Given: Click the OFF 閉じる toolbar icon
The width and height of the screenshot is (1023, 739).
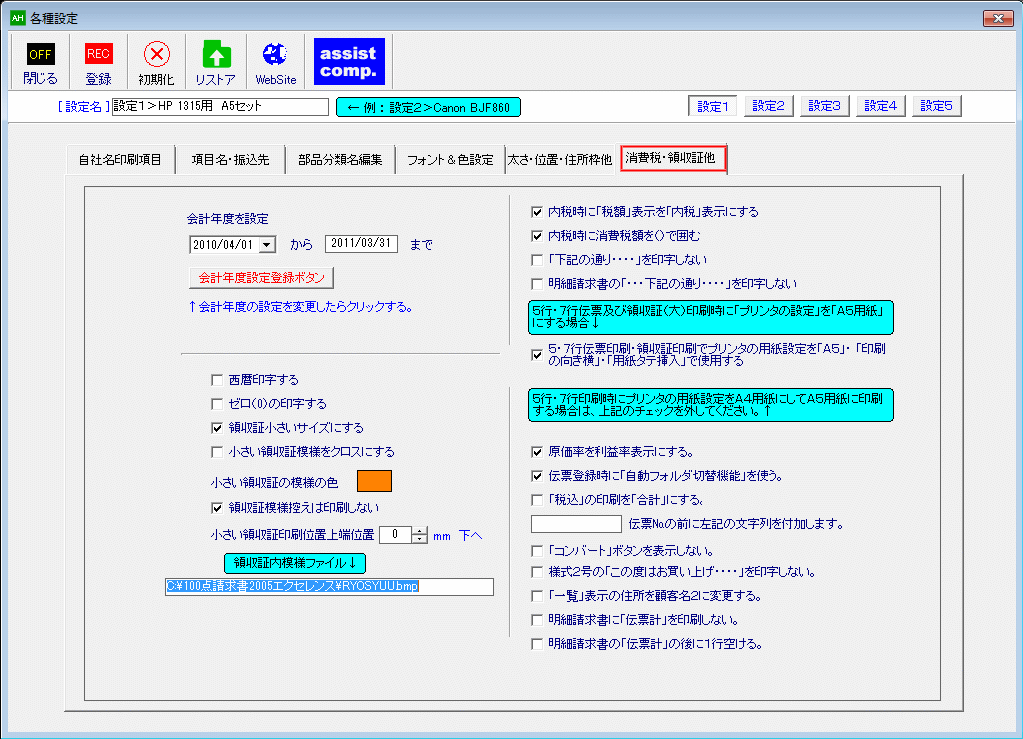Looking at the screenshot, I should coord(40,63).
